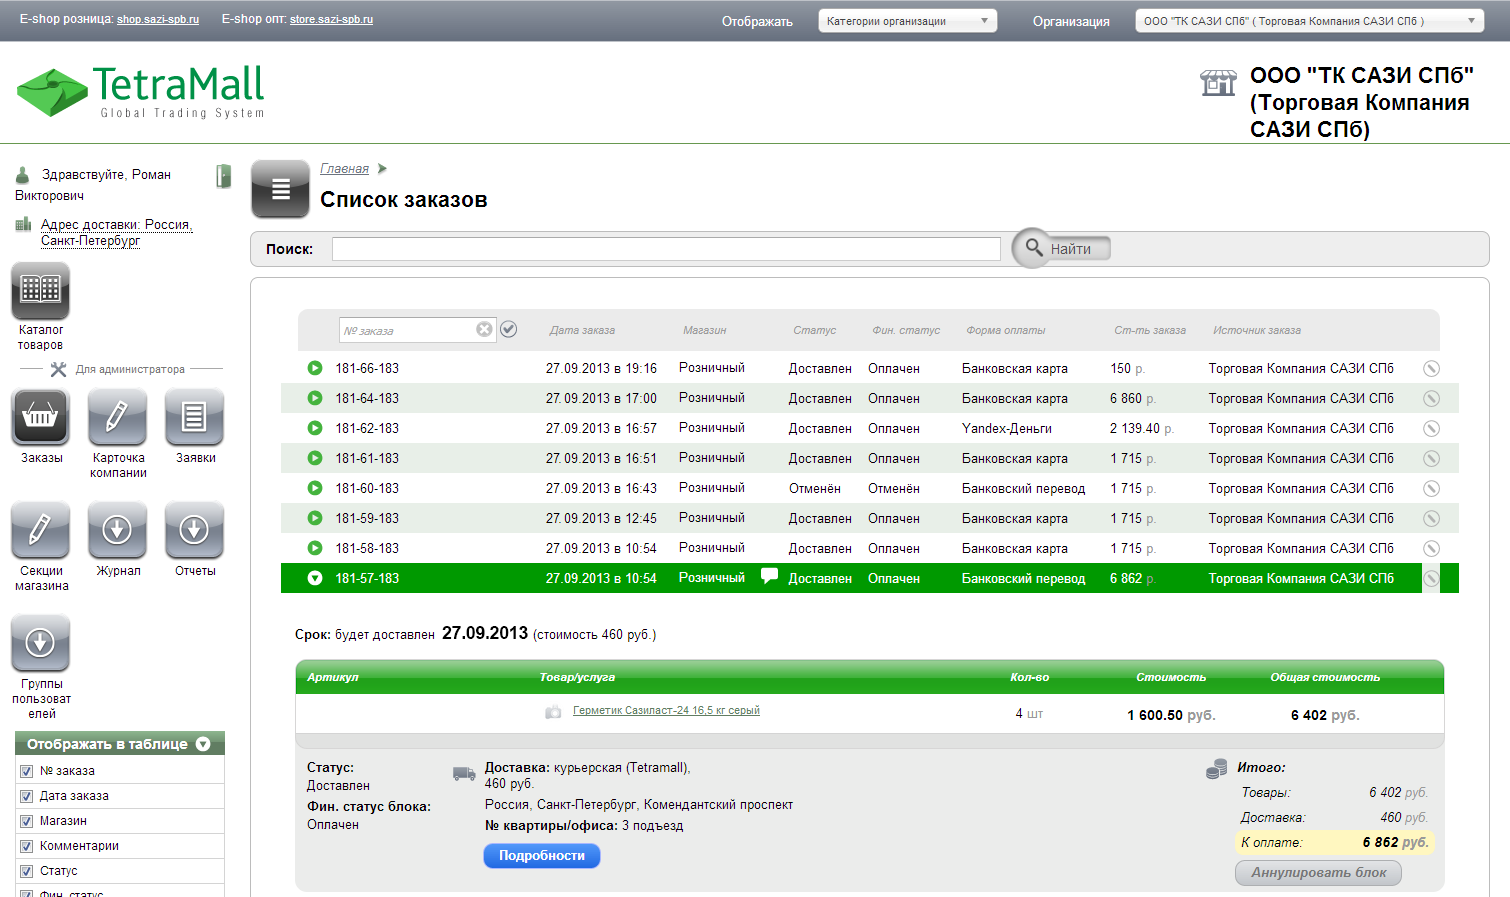
Task: Collapse the Отображать в таблице panel
Action: pyautogui.click(x=203, y=744)
